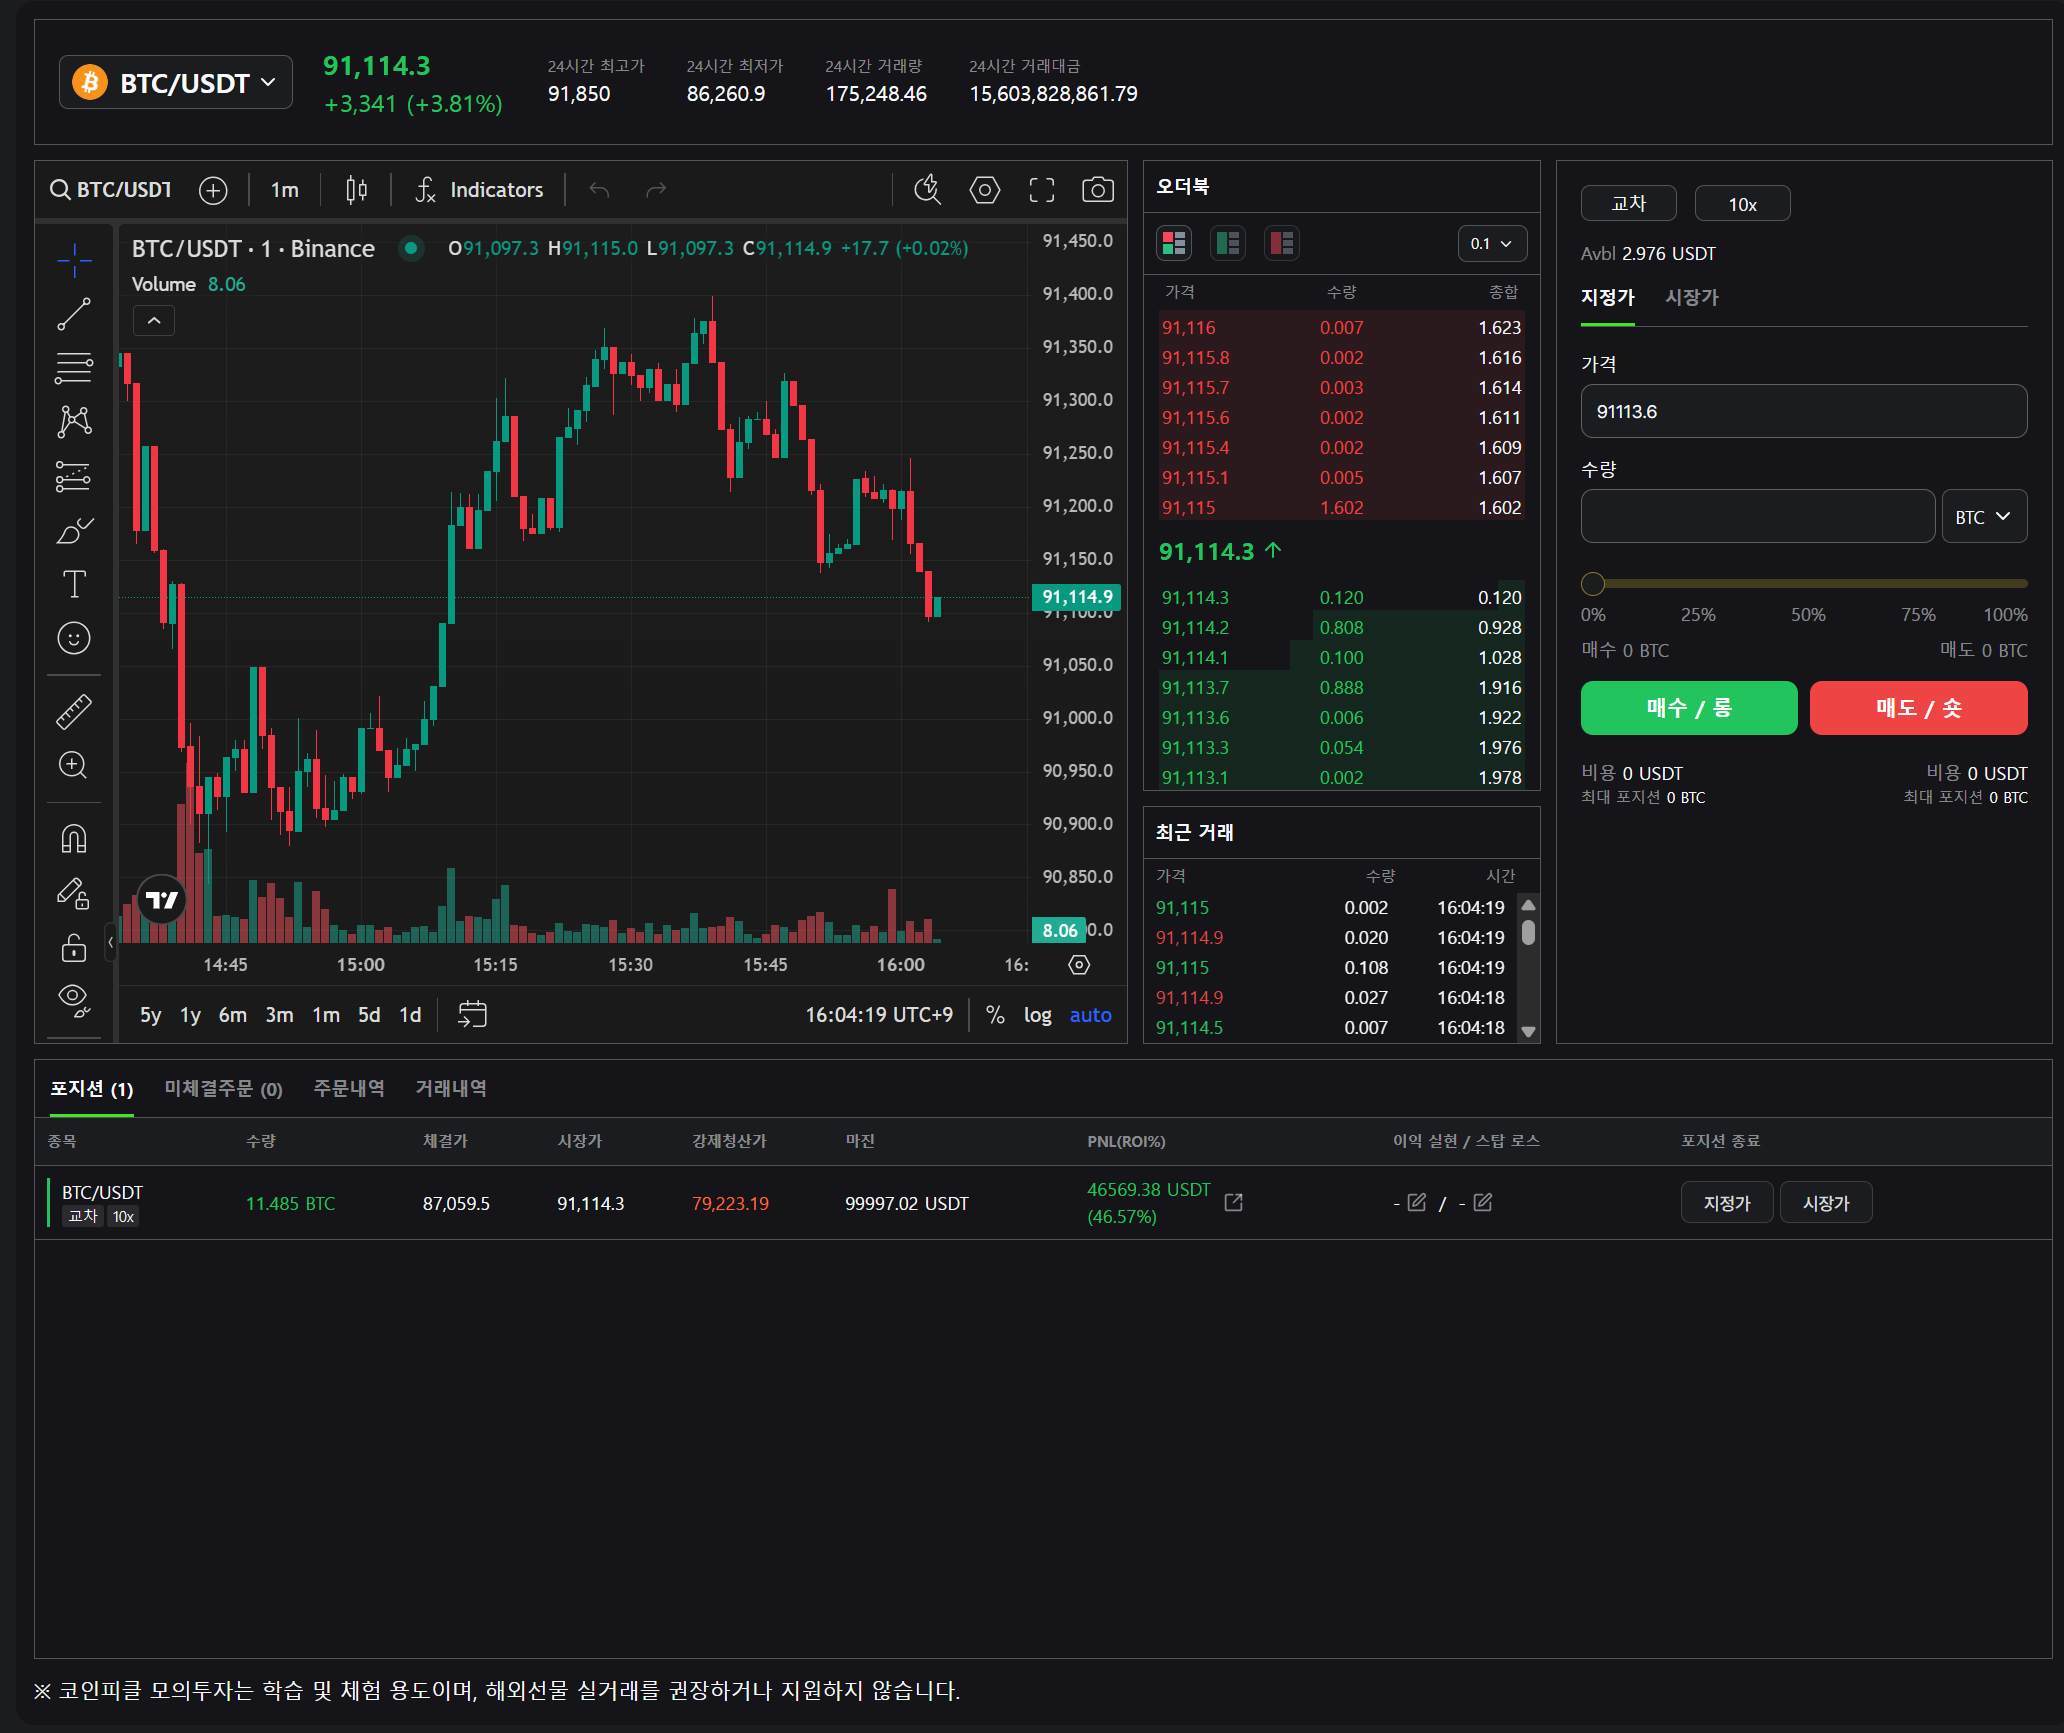This screenshot has height=1733, width=2064.
Task: Click the magnet snap mode icon
Action: [74, 838]
